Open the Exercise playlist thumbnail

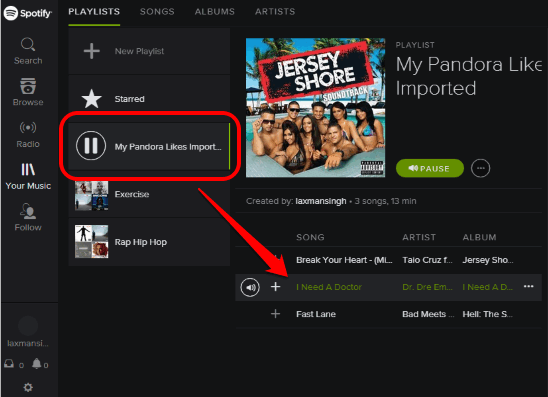92,195
